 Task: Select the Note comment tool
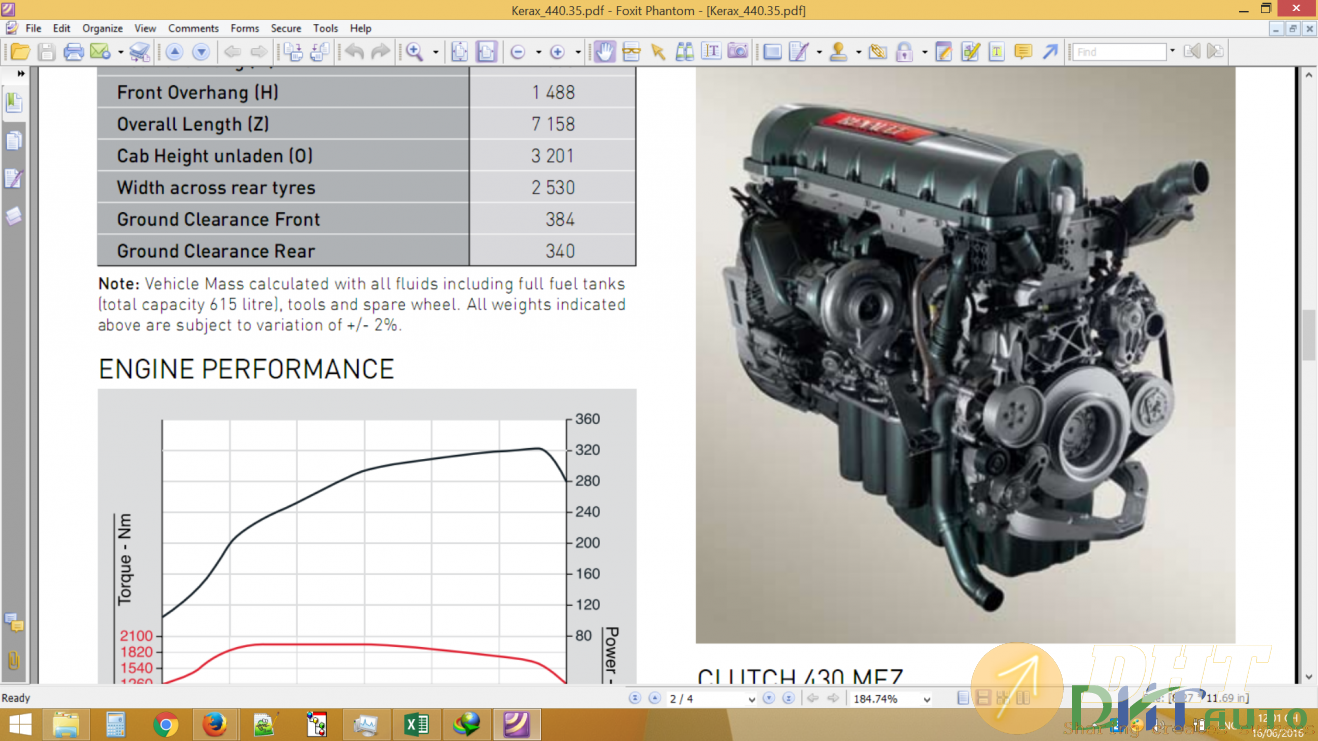click(x=1022, y=51)
